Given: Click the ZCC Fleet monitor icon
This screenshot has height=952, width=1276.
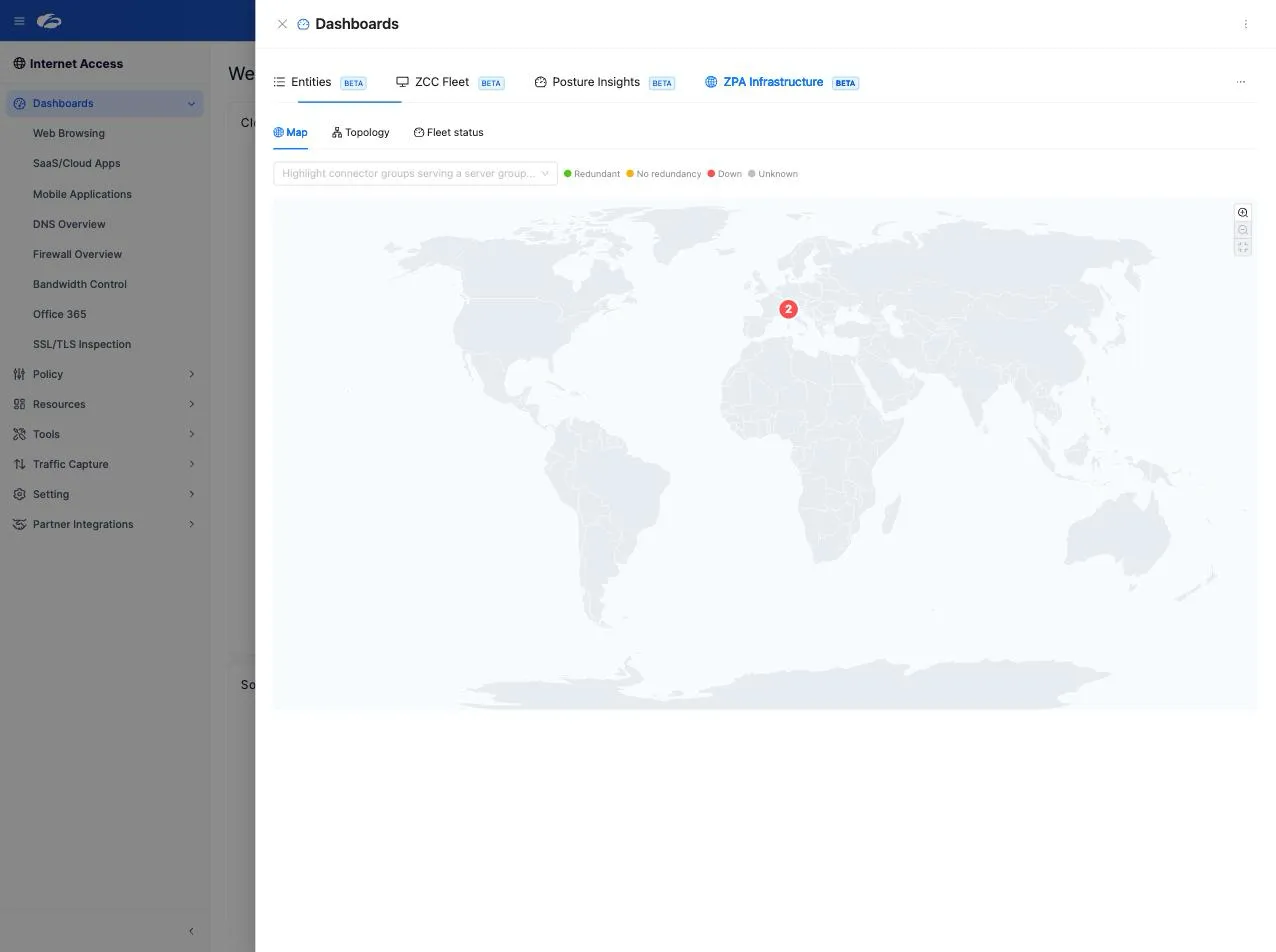Looking at the screenshot, I should 402,82.
